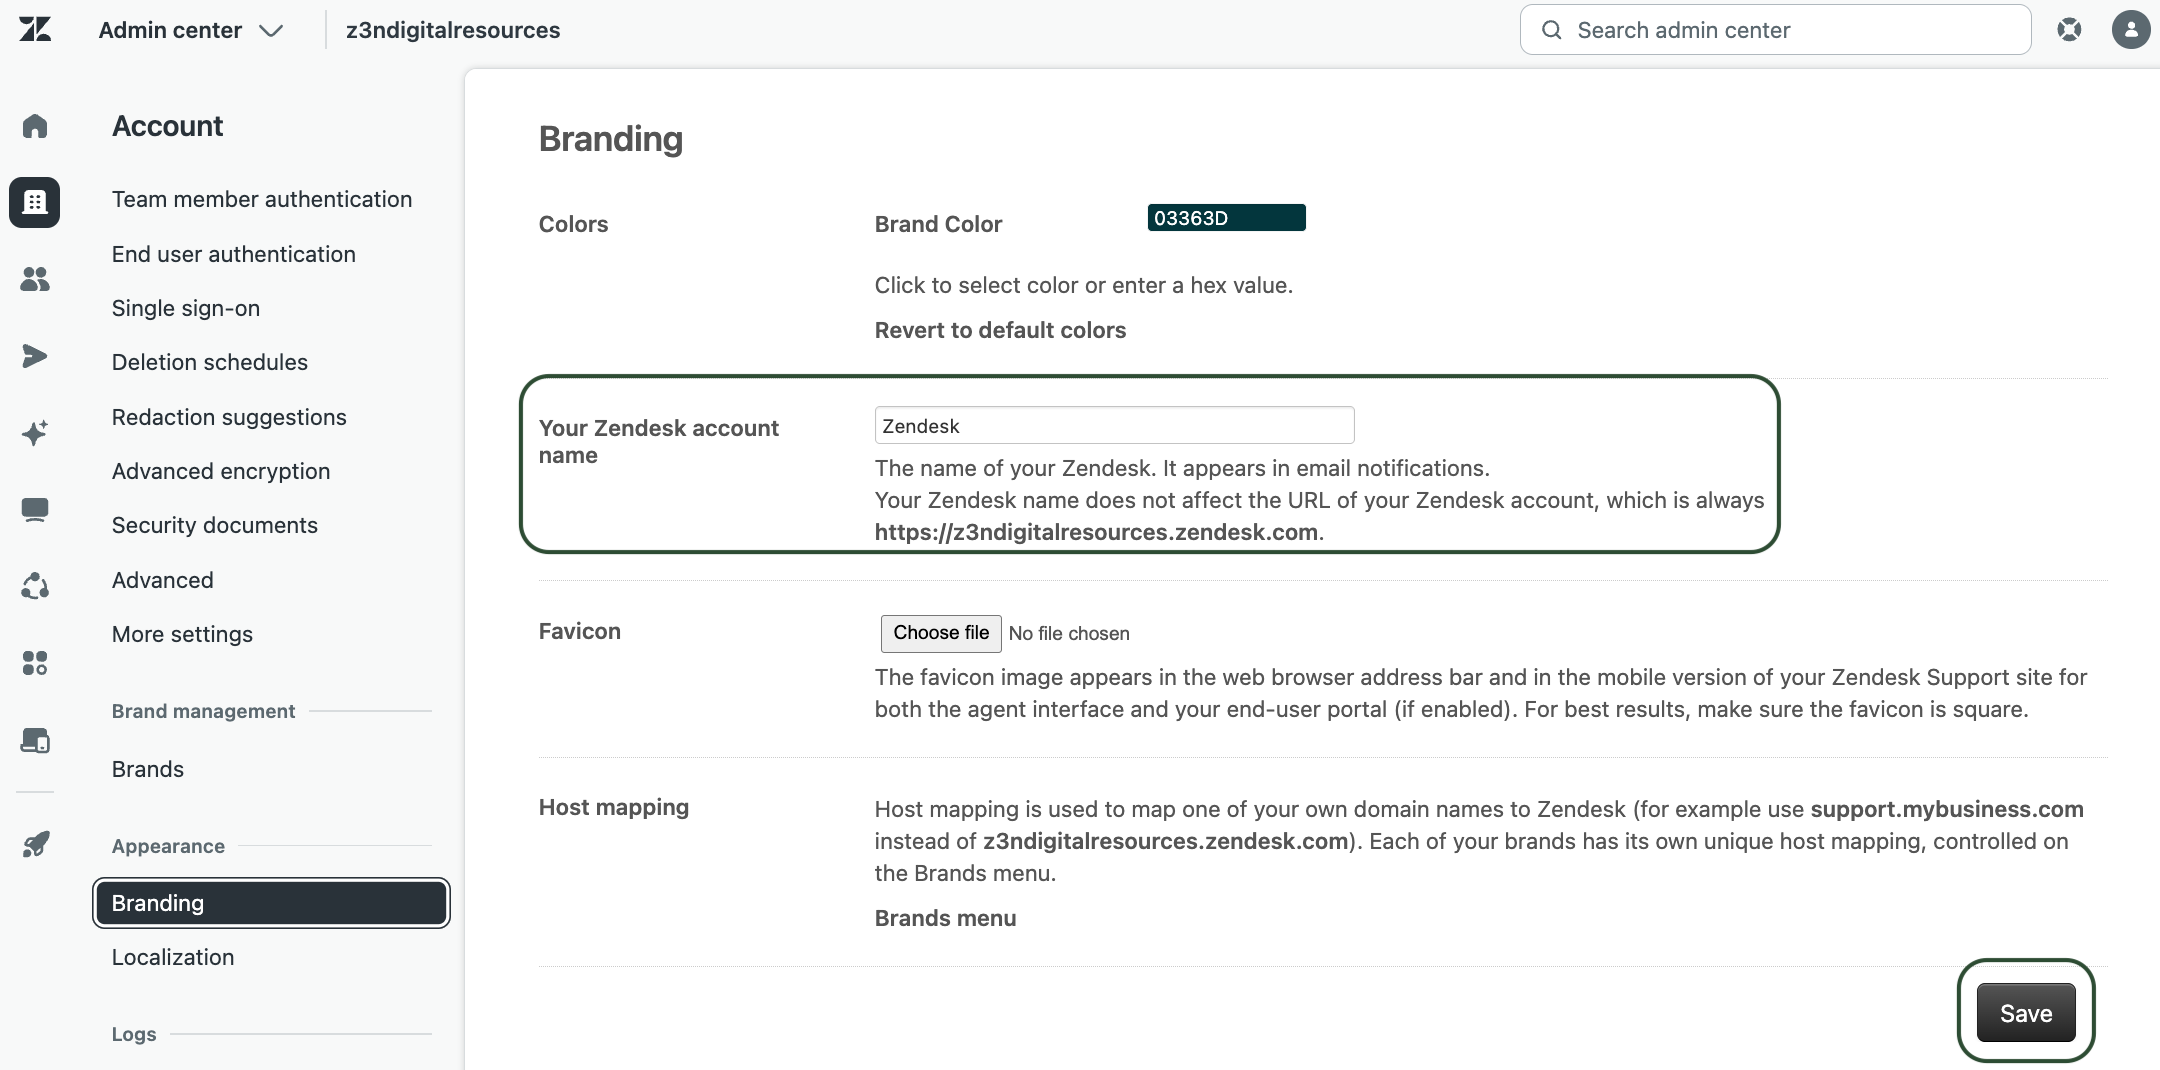Open Security documents page
This screenshot has width=2160, height=1070.
(215, 525)
